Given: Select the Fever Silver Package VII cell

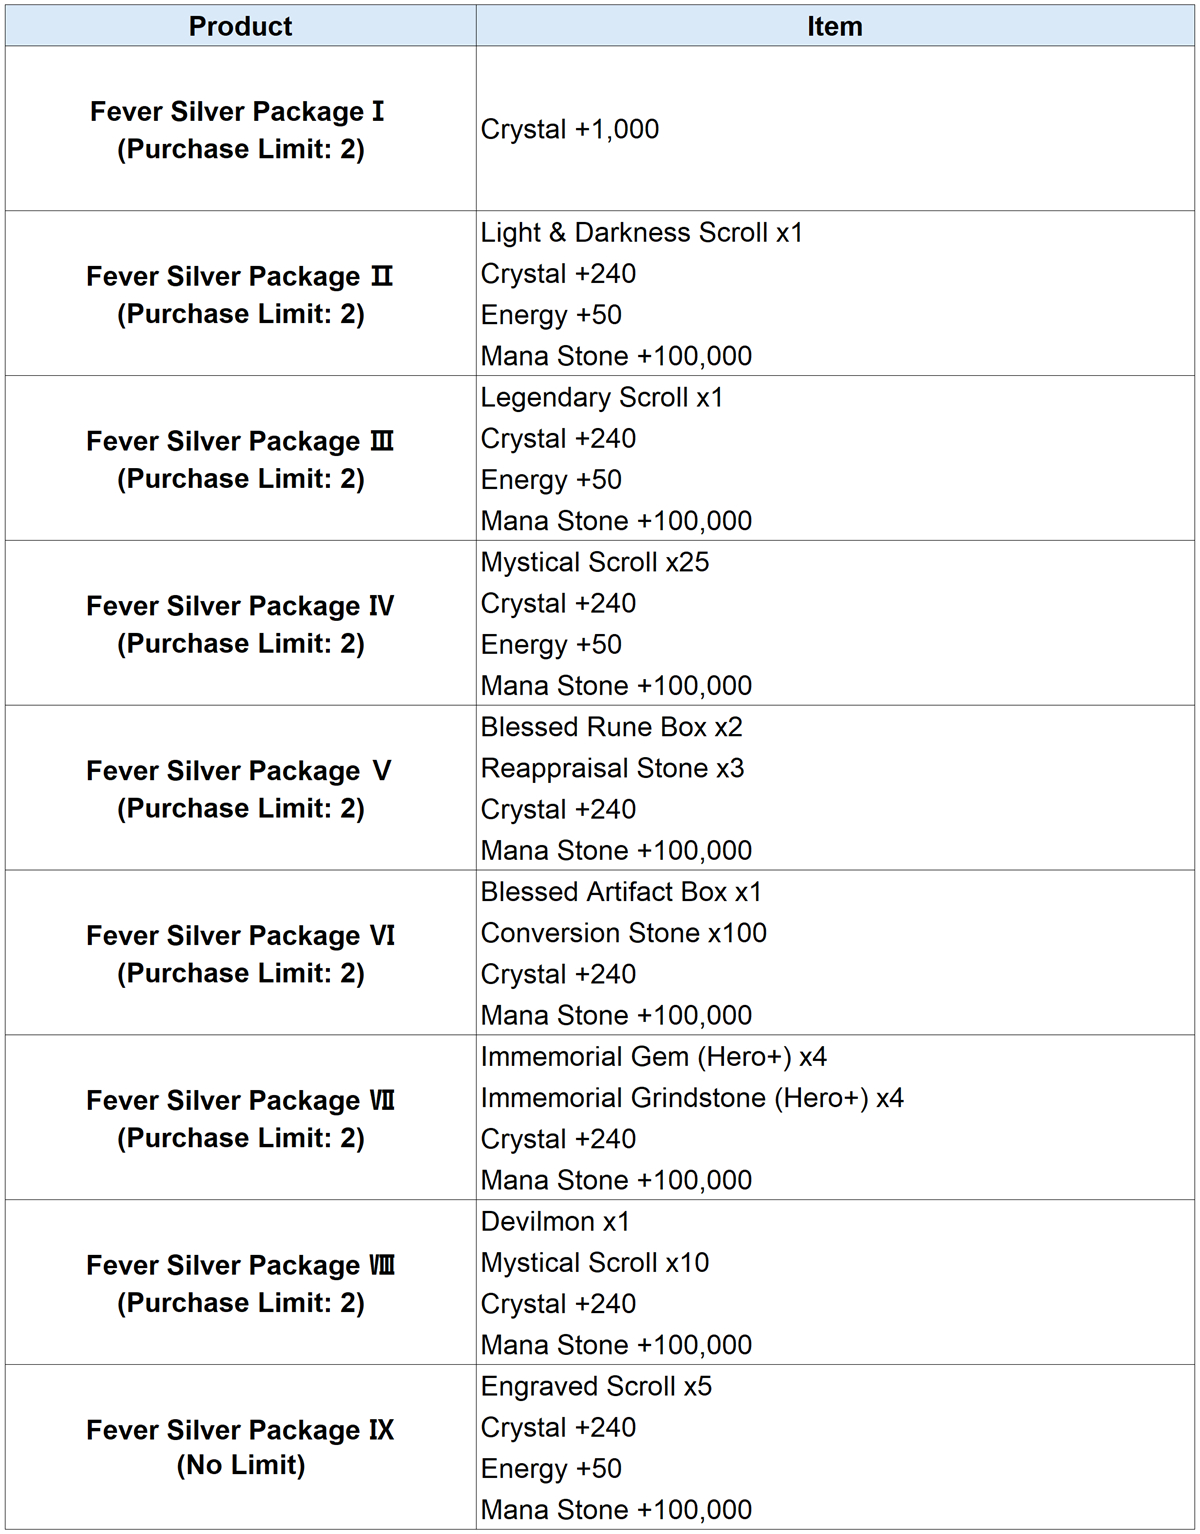Looking at the screenshot, I should point(240,1118).
